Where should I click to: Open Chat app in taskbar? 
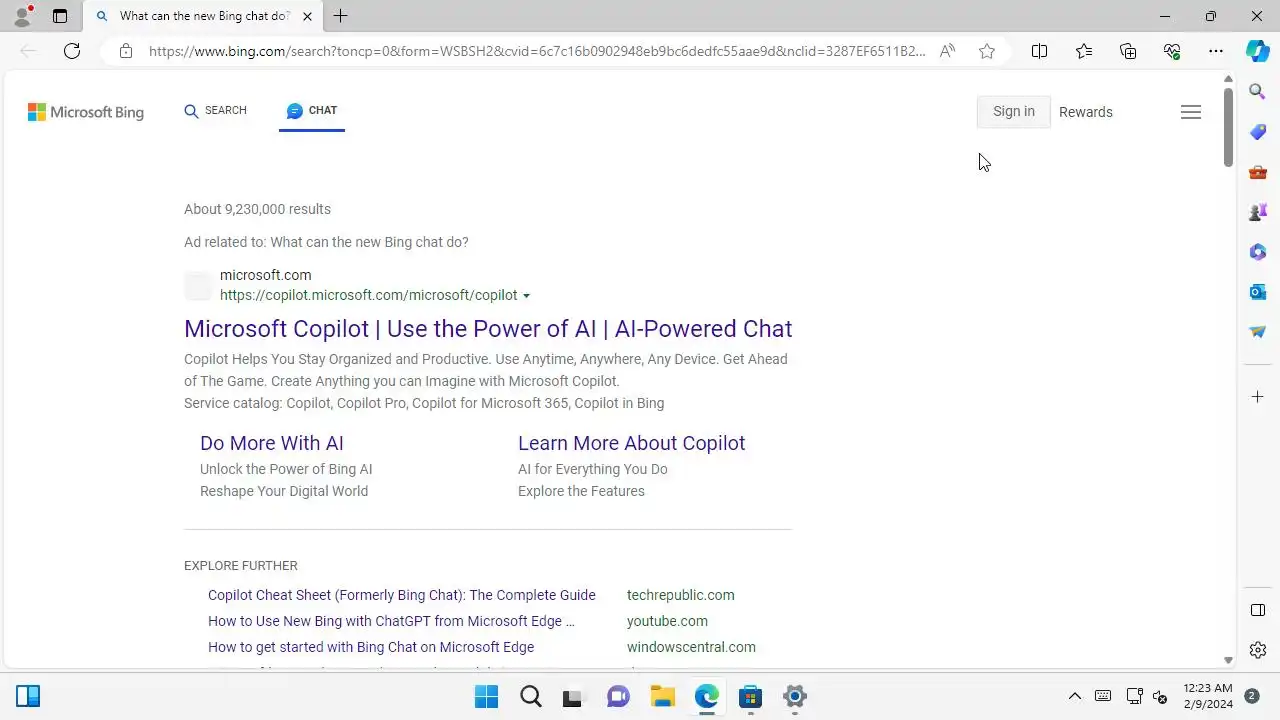618,697
